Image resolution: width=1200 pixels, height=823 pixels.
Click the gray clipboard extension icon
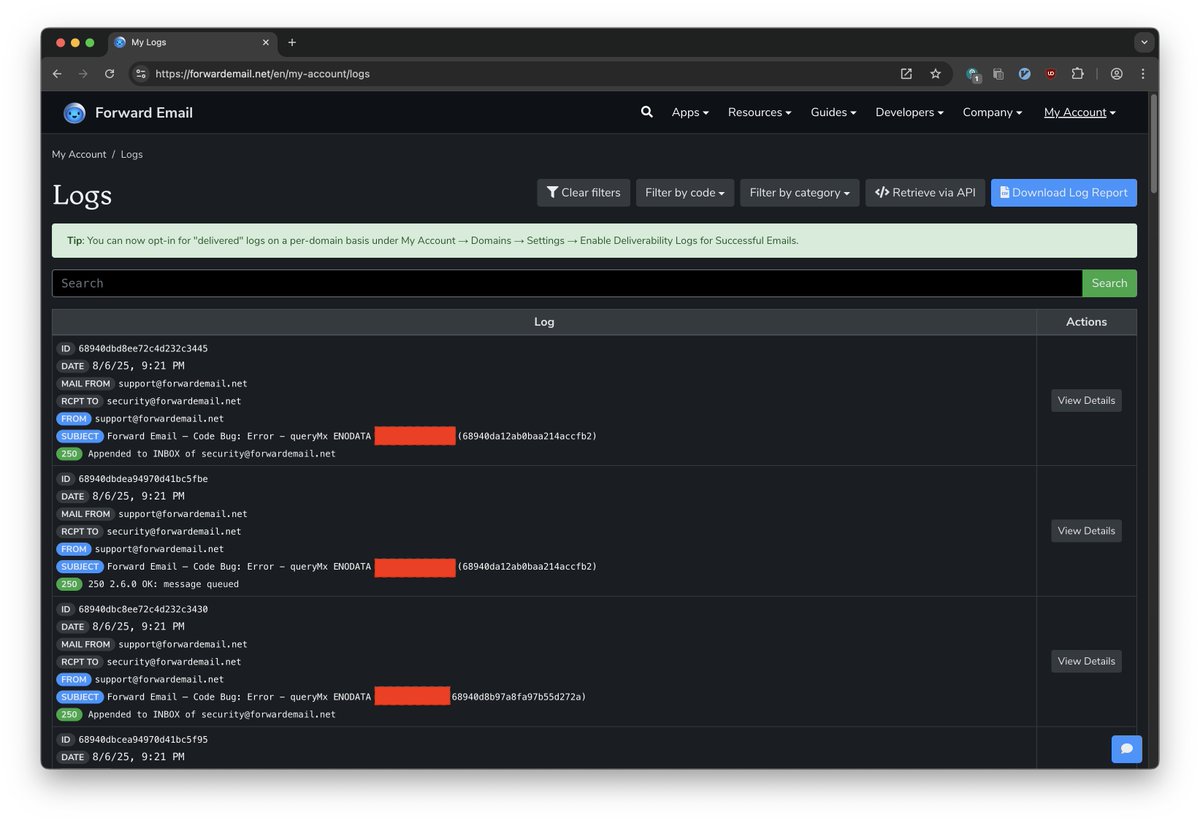tap(998, 74)
